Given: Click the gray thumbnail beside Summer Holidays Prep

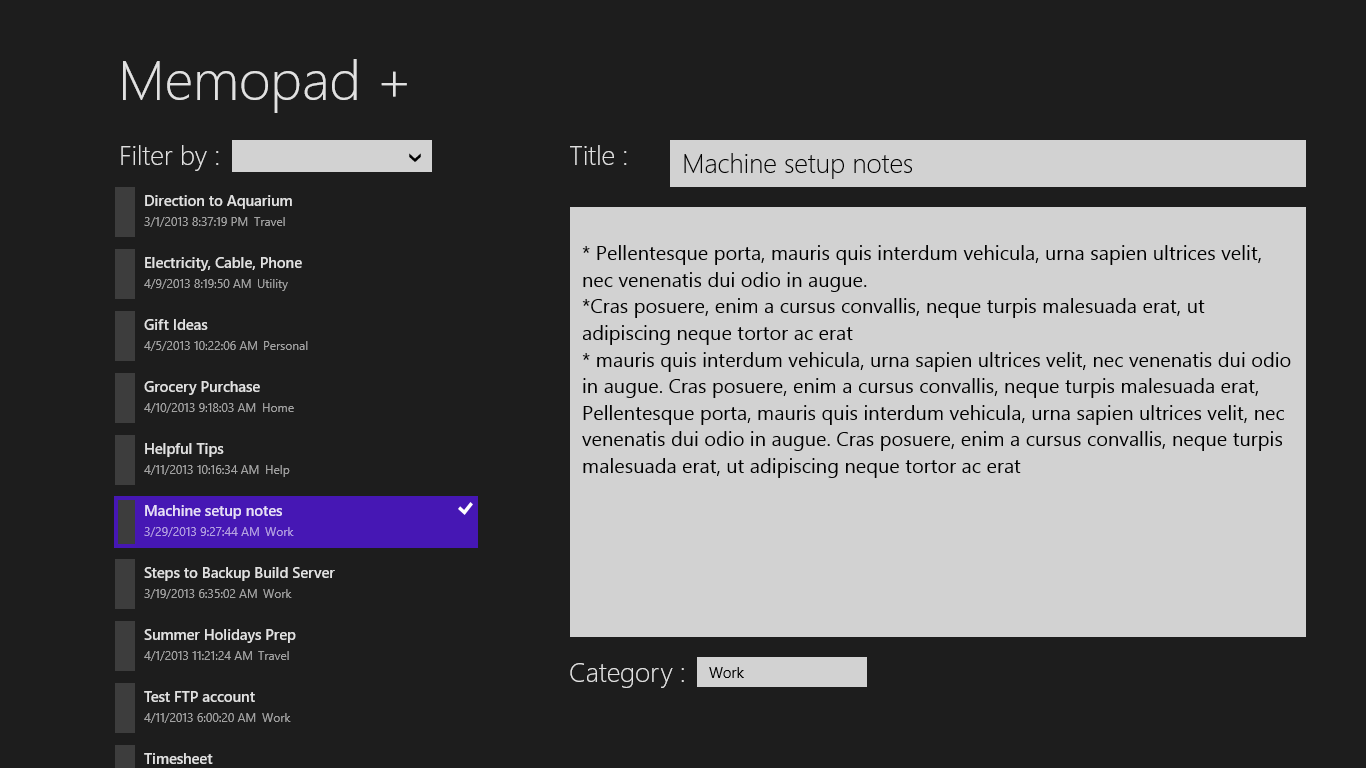Looking at the screenshot, I should click(x=125, y=646).
